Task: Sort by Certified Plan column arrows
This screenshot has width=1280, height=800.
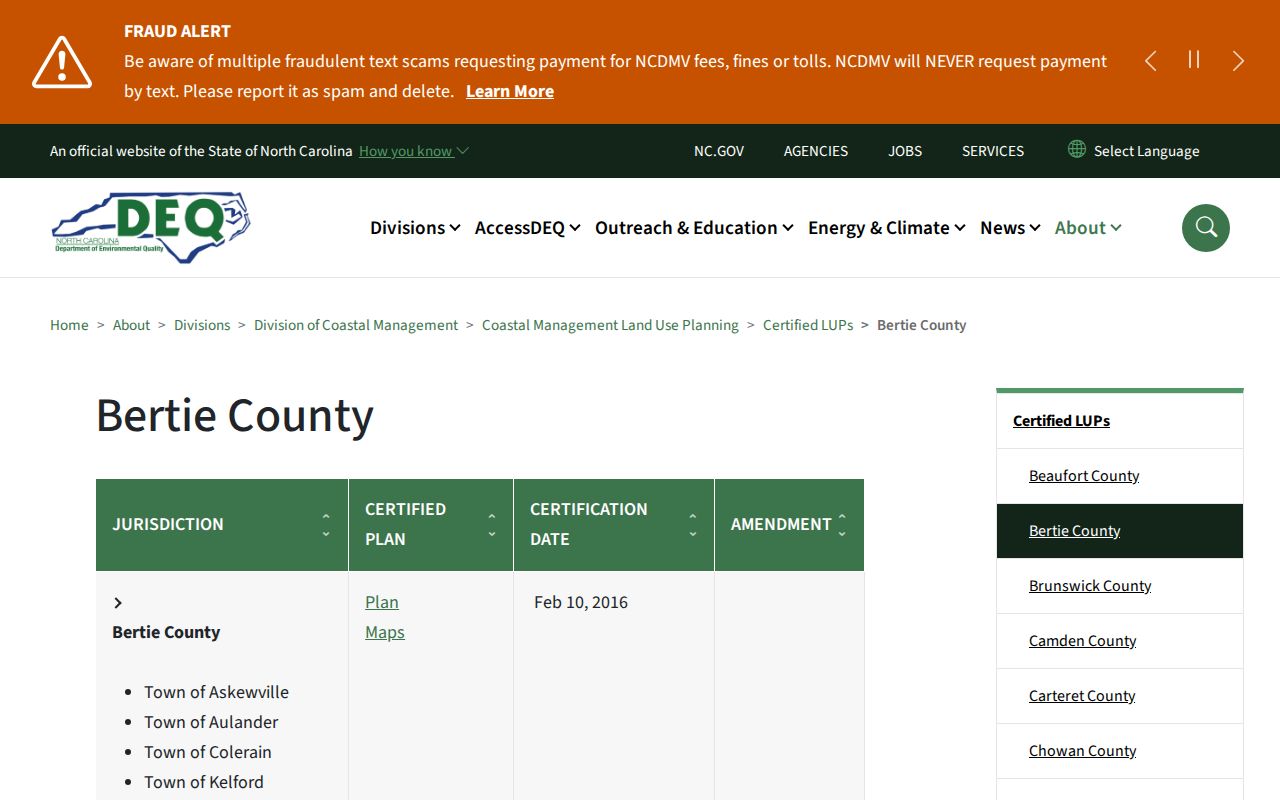Action: [492, 525]
